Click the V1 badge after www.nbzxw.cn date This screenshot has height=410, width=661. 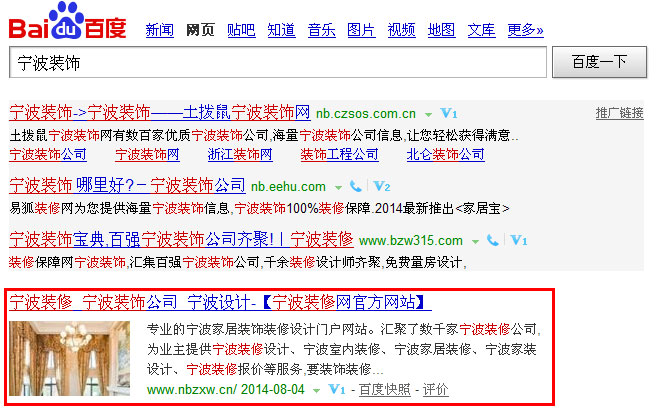click(337, 389)
